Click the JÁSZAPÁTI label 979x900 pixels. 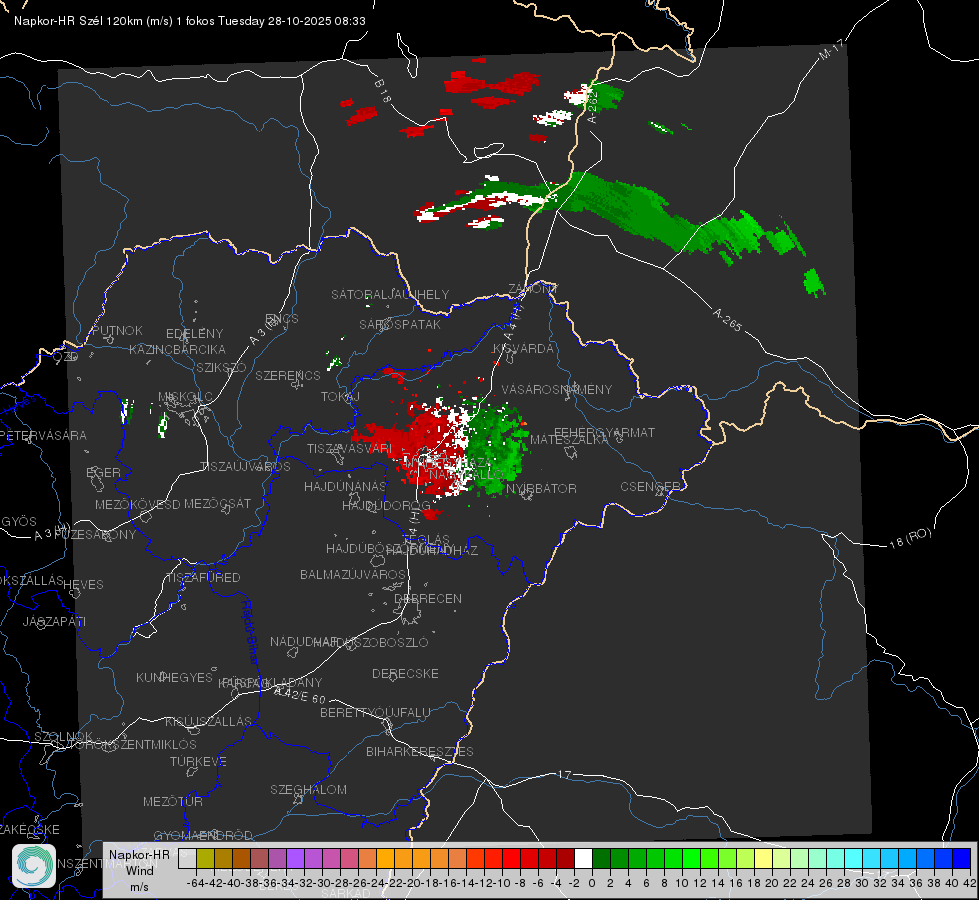tap(54, 621)
